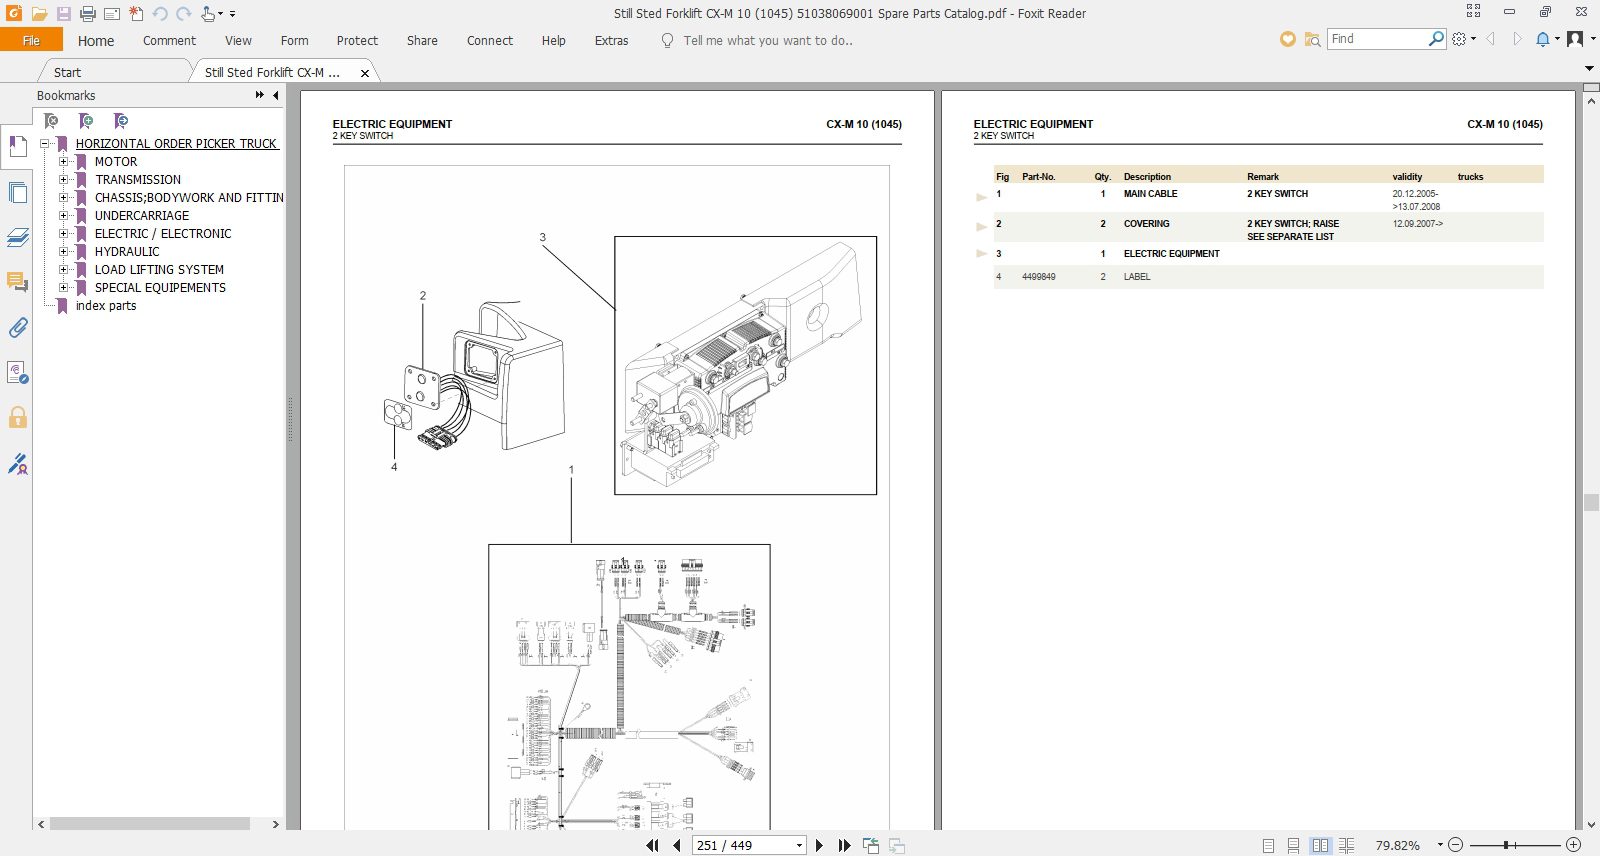Click the orange heart favorites icon

[1288, 39]
